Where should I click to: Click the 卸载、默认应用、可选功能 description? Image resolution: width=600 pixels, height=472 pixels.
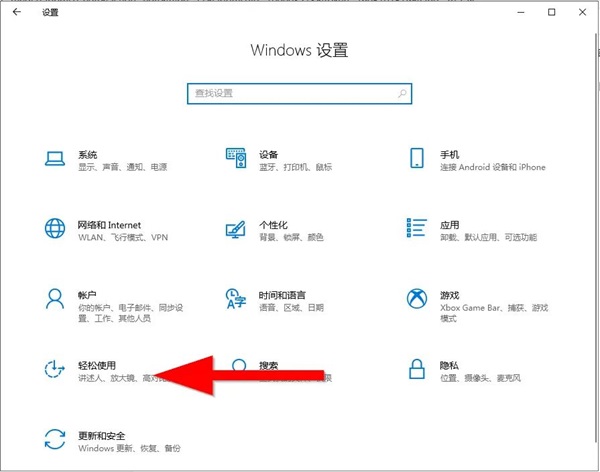point(489,237)
